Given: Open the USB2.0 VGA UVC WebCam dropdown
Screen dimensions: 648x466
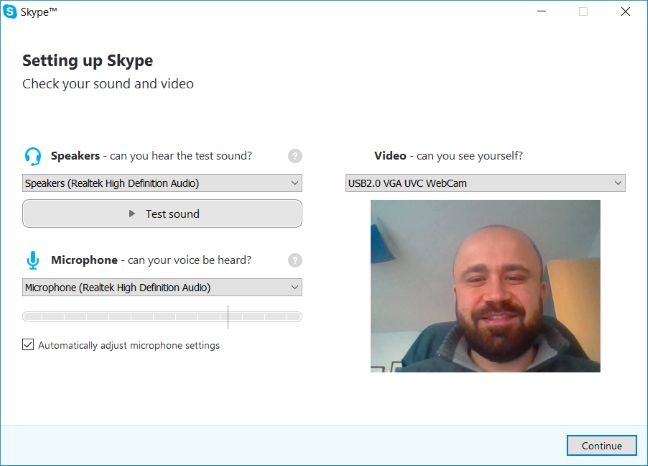Looking at the screenshot, I should [485, 183].
